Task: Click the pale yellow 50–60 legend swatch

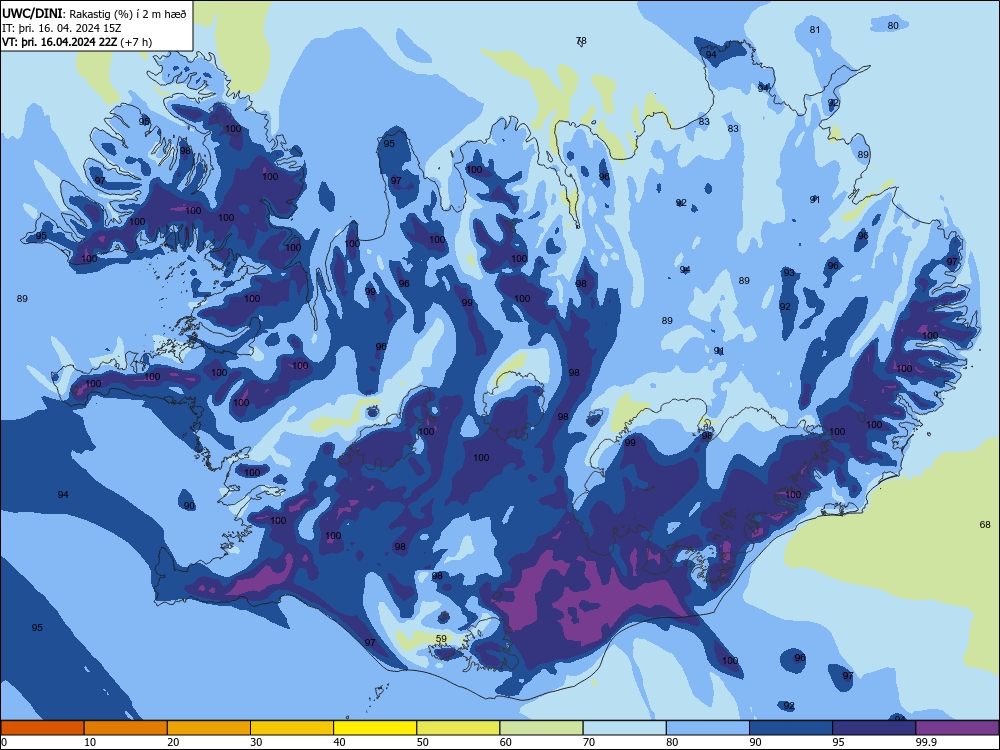Action: [x=458, y=728]
